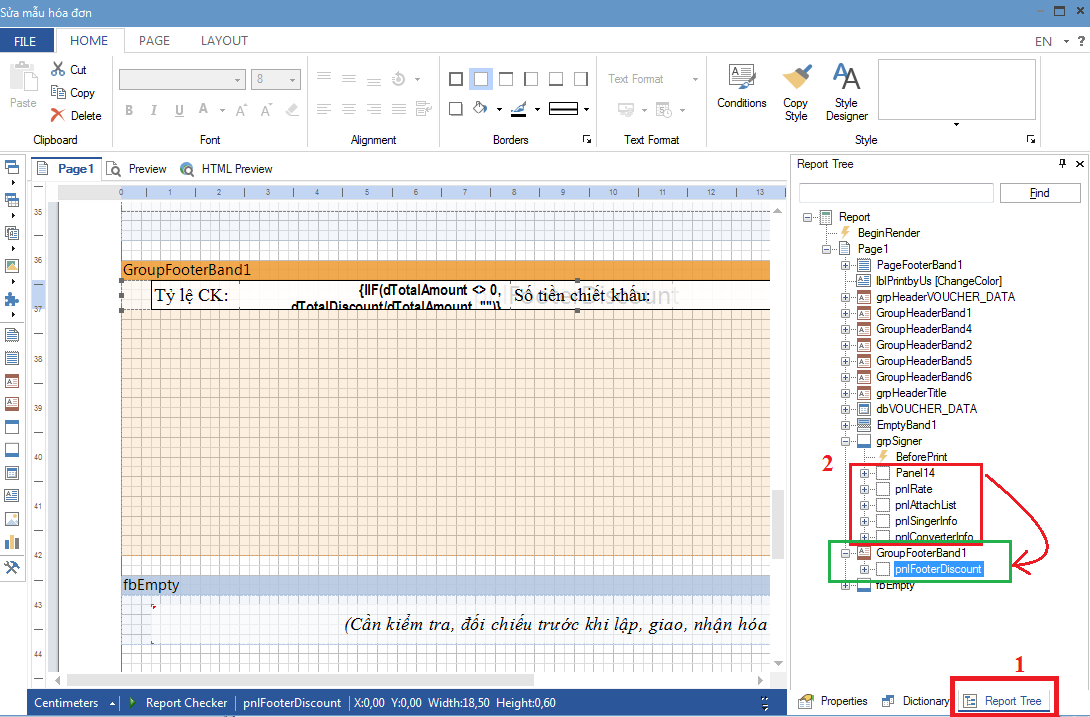Toggle checkbox next to pnlSingerInfo

tap(883, 521)
